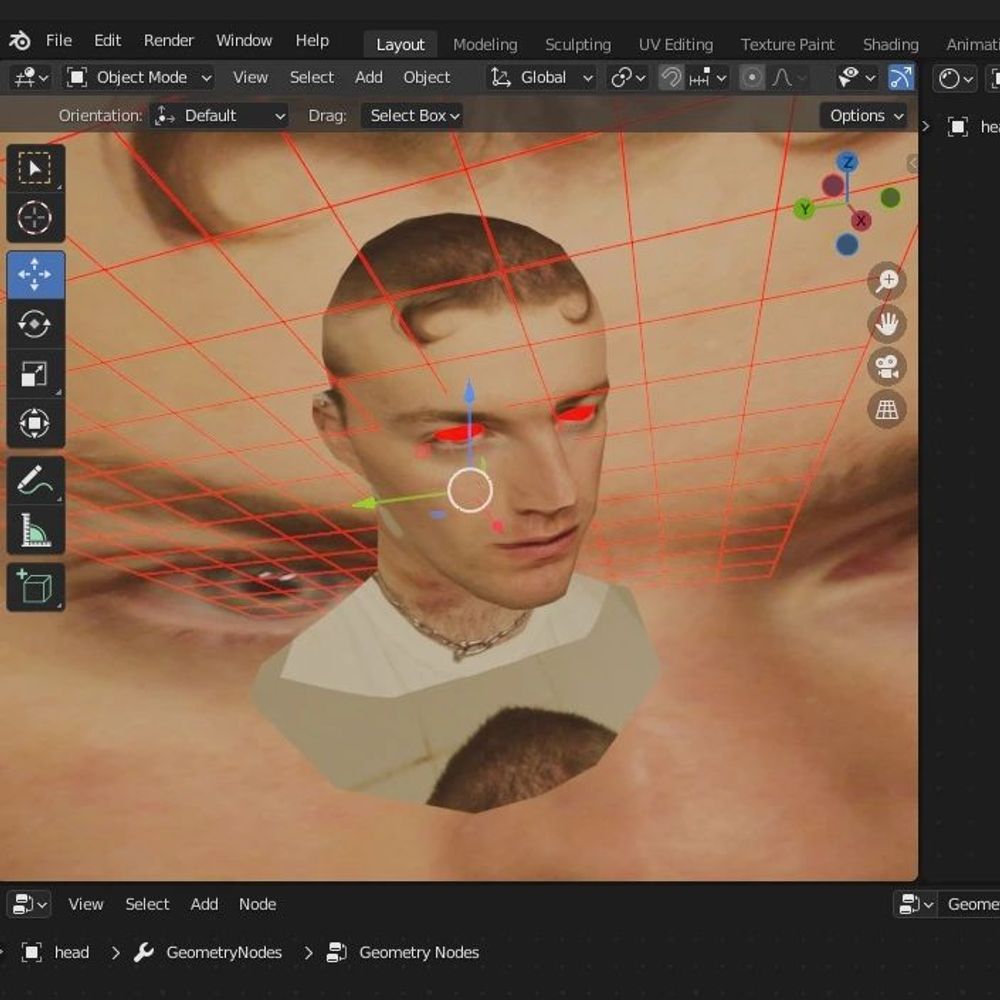Switch to the Layout workspace tab
The image size is (1000, 1000).
point(400,45)
